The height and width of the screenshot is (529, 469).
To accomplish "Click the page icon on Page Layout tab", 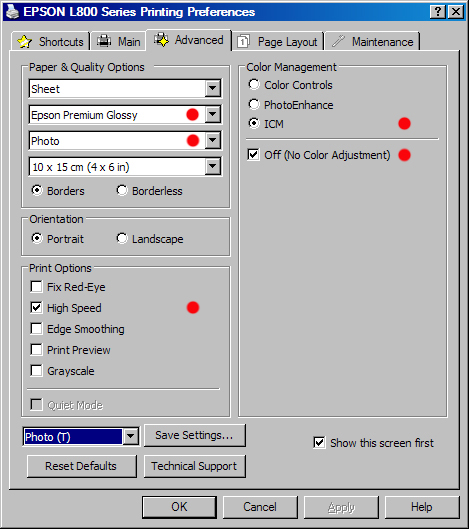I will click(x=243, y=41).
